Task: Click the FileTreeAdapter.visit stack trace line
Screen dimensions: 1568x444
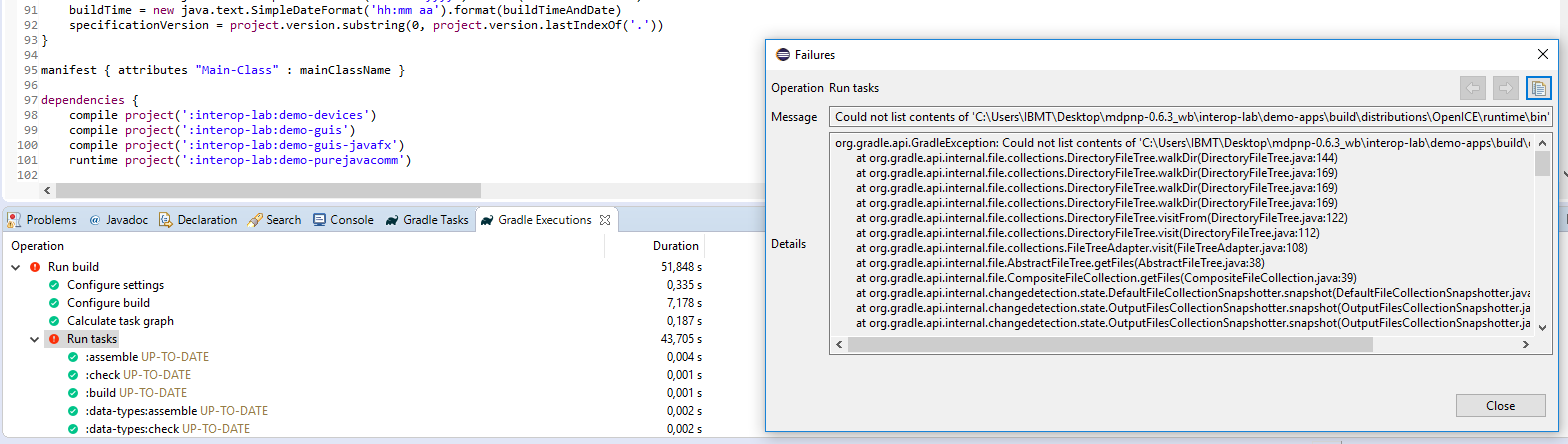Action: (1082, 248)
